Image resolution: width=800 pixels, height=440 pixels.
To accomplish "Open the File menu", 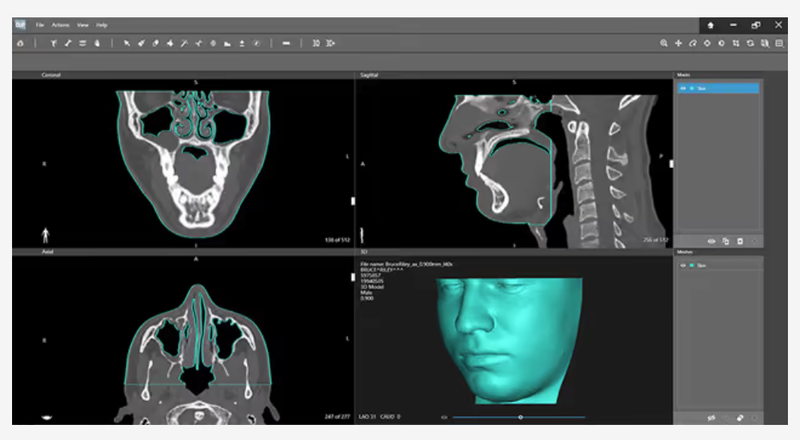I will [x=40, y=25].
